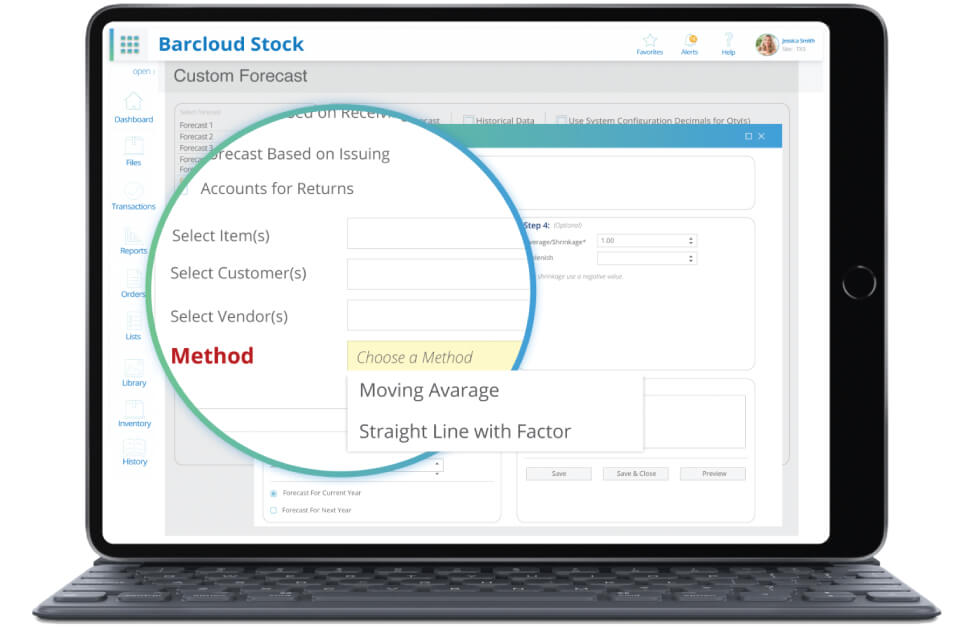Viewport: 977px width, 629px height.
Task: Click the Favorites star icon
Action: click(650, 41)
